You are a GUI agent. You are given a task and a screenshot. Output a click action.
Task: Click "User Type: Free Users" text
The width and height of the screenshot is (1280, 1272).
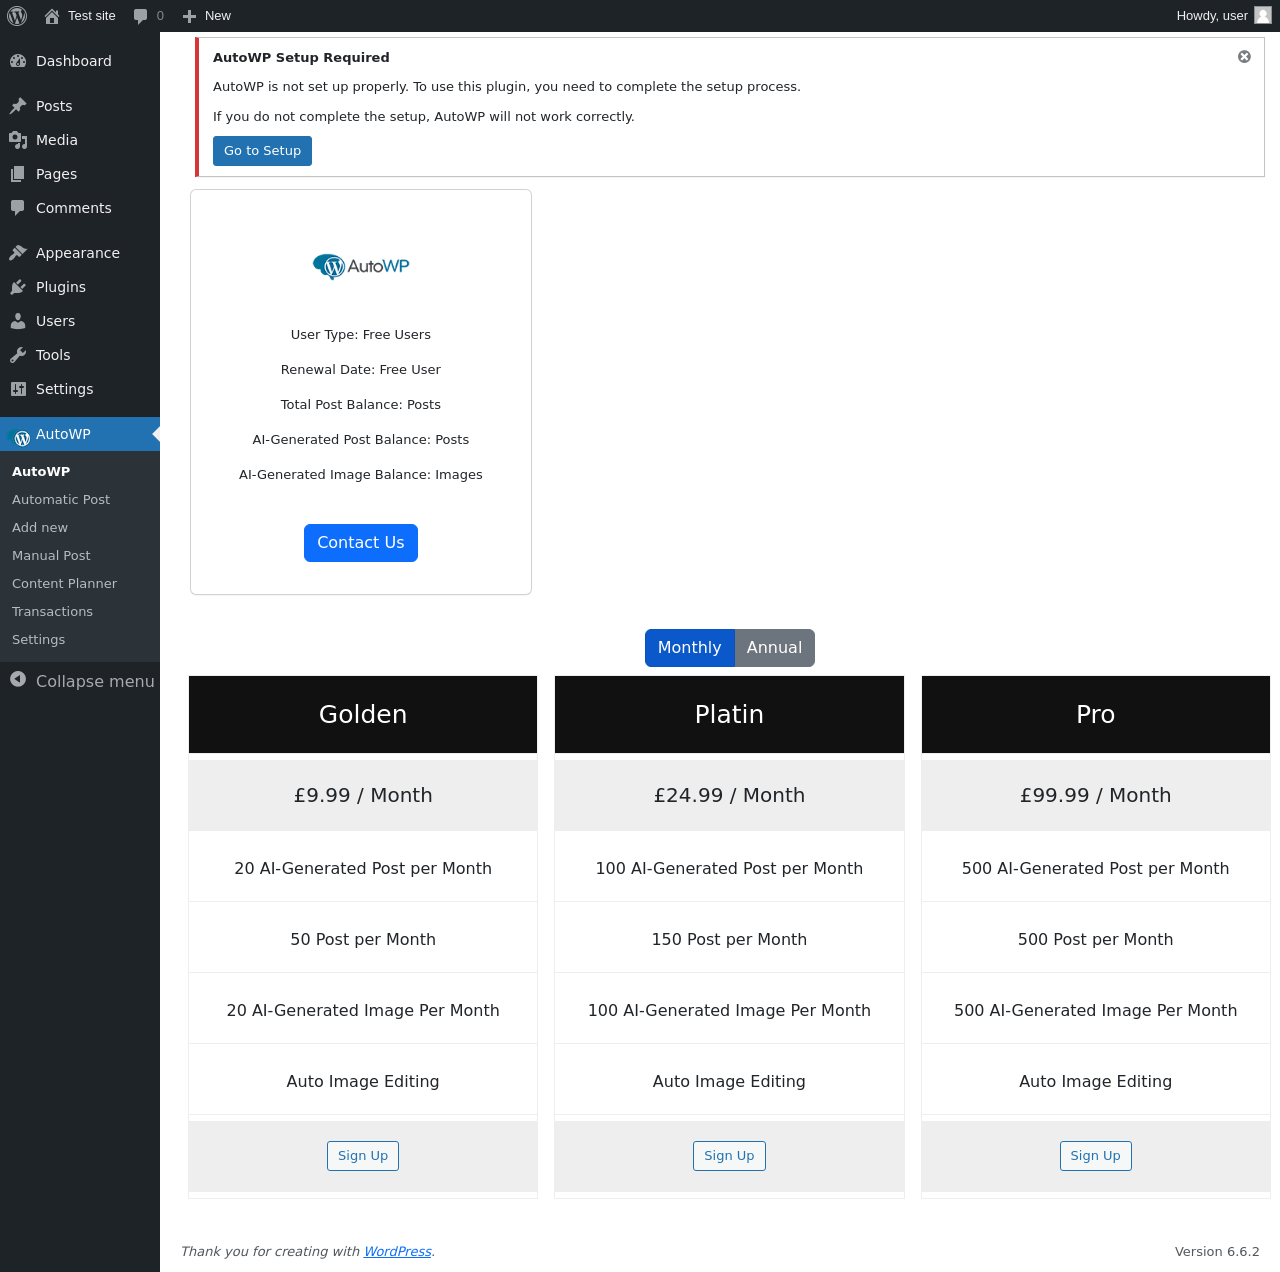[x=361, y=335]
